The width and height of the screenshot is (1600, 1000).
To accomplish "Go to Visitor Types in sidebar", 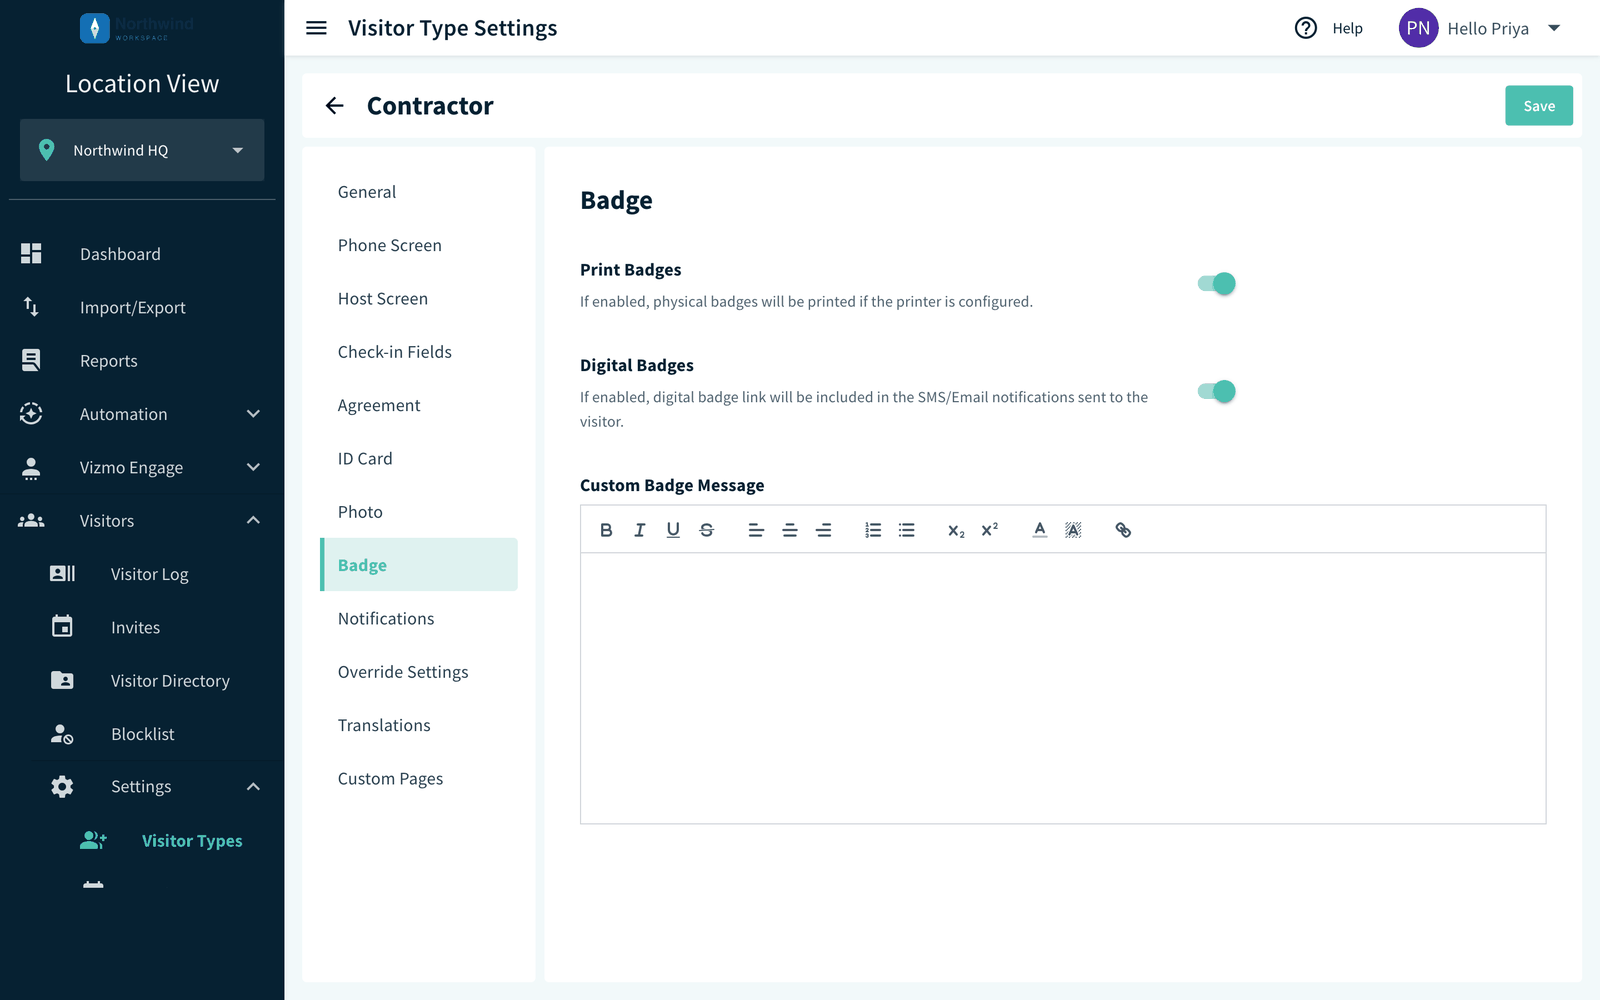I will 192,841.
